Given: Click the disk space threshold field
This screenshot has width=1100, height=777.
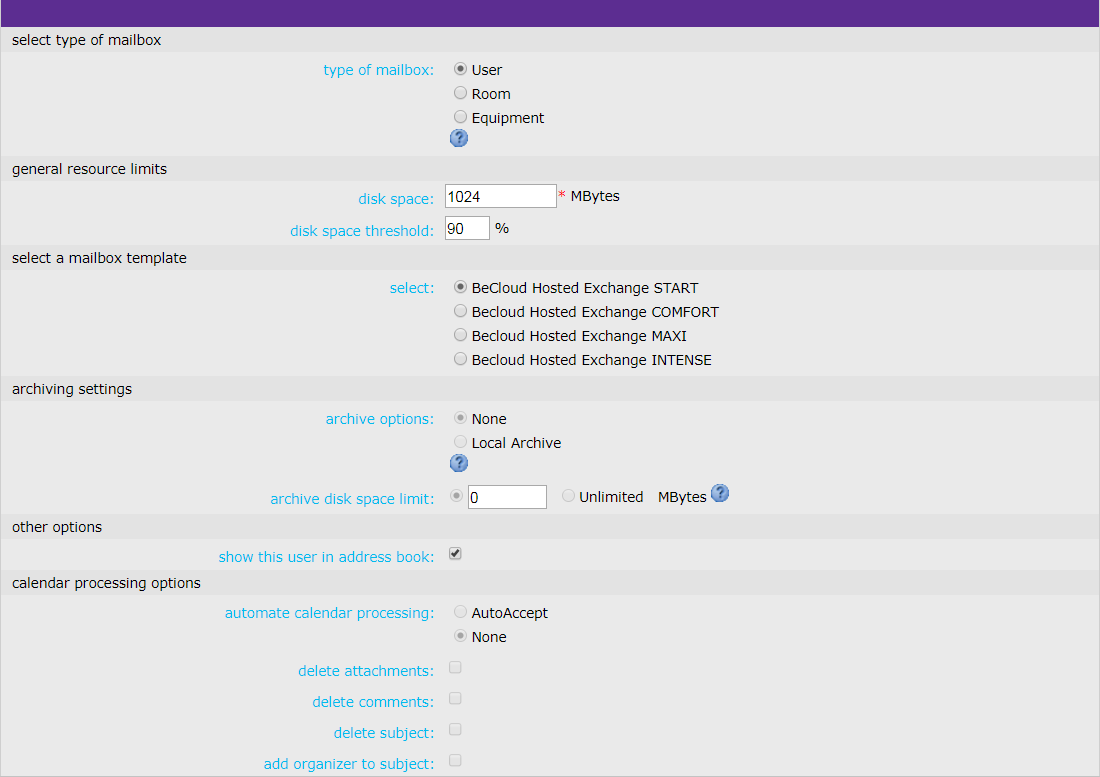Looking at the screenshot, I should [x=467, y=228].
